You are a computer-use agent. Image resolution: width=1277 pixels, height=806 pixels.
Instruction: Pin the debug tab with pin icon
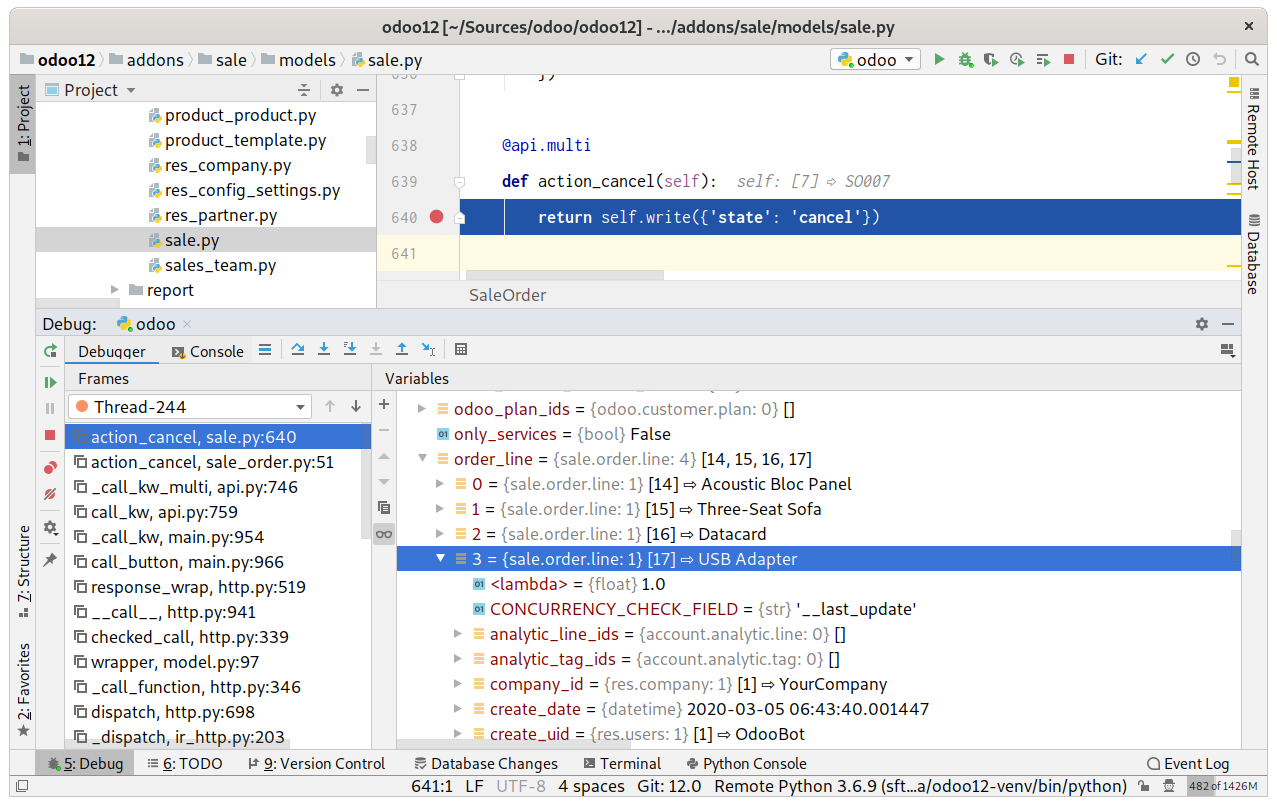coord(50,560)
